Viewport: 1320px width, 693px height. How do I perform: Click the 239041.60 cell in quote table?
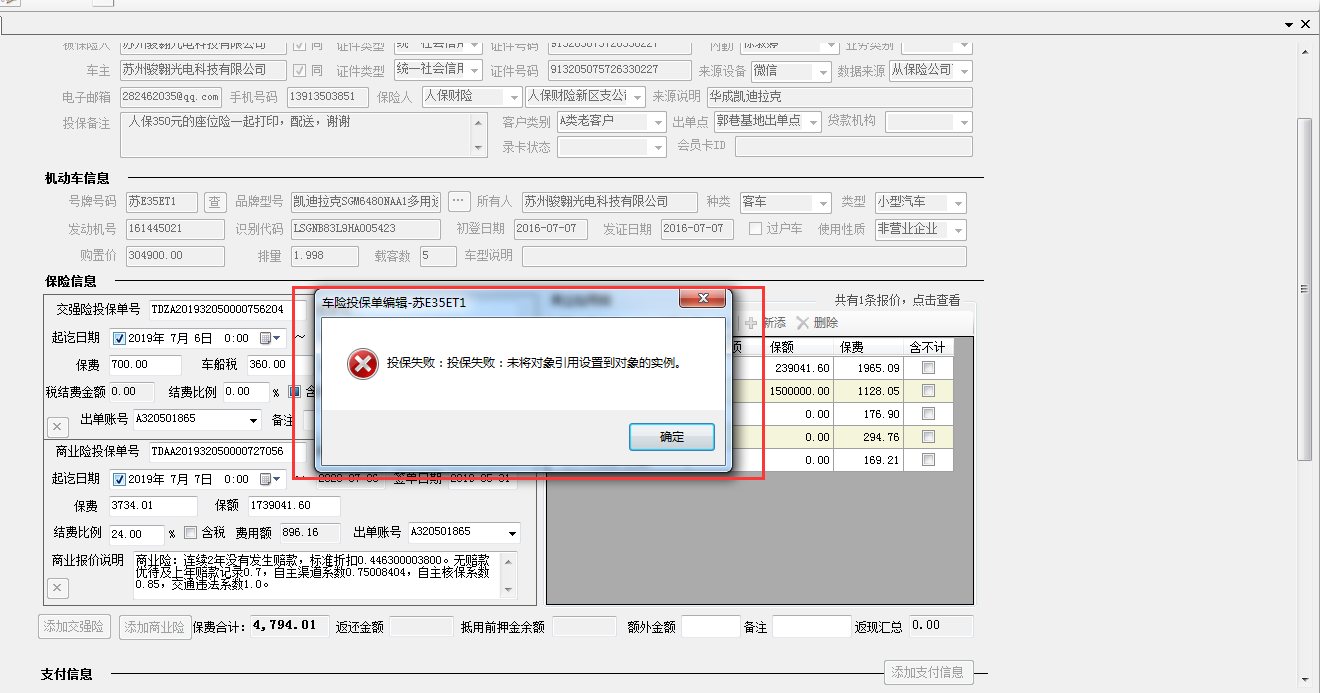(x=799, y=368)
